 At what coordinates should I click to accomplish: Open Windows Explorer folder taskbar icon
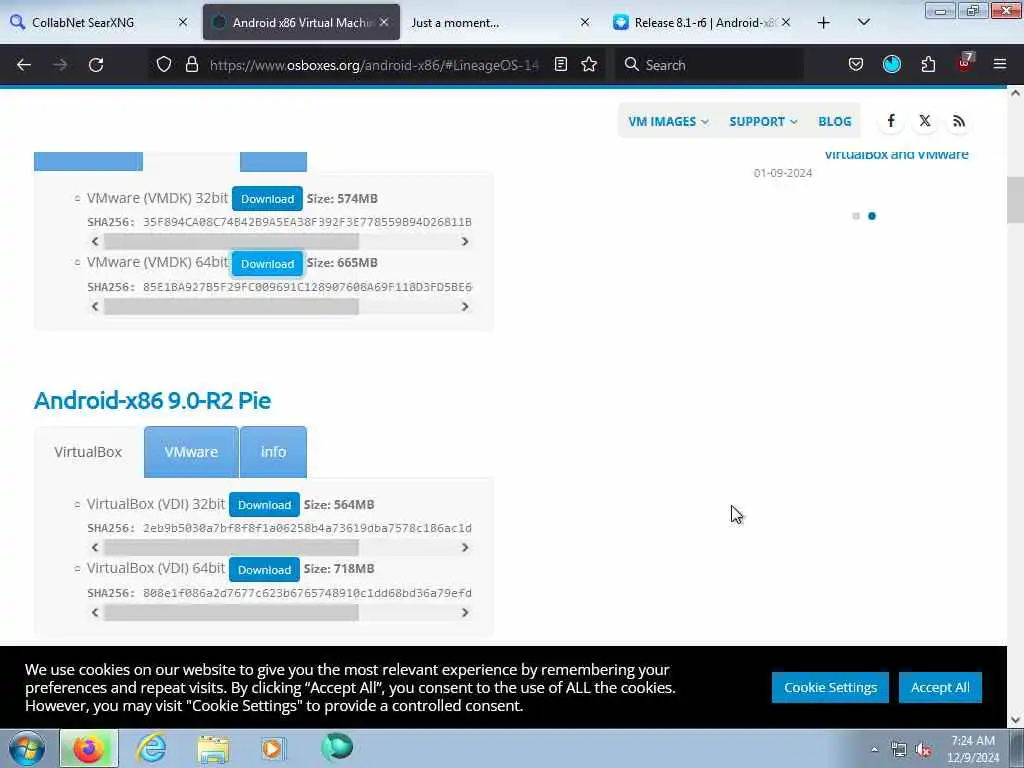click(x=213, y=749)
